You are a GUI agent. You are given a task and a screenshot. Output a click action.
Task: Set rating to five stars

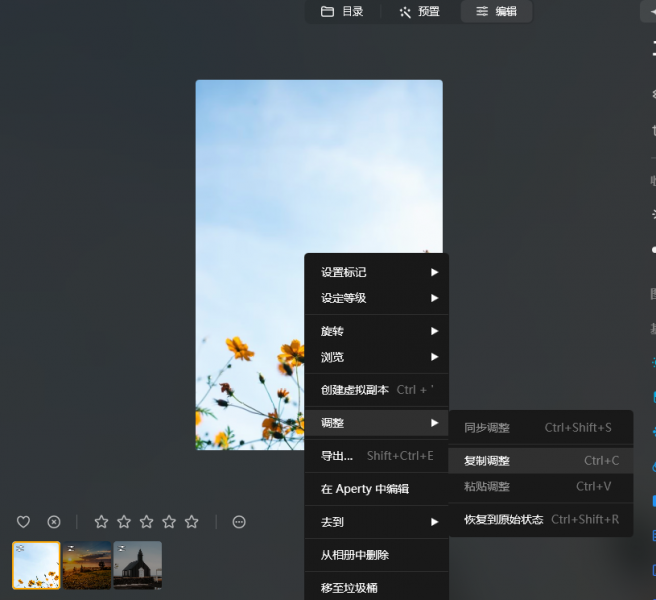coord(192,522)
